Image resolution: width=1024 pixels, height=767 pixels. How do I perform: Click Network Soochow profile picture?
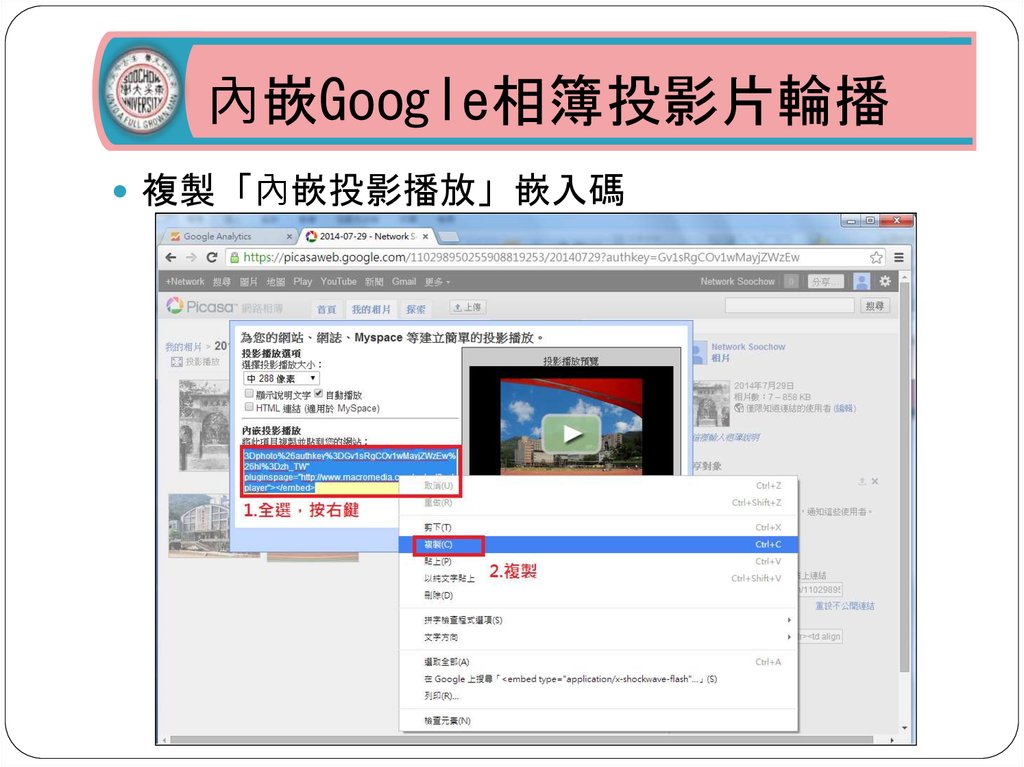(x=699, y=353)
